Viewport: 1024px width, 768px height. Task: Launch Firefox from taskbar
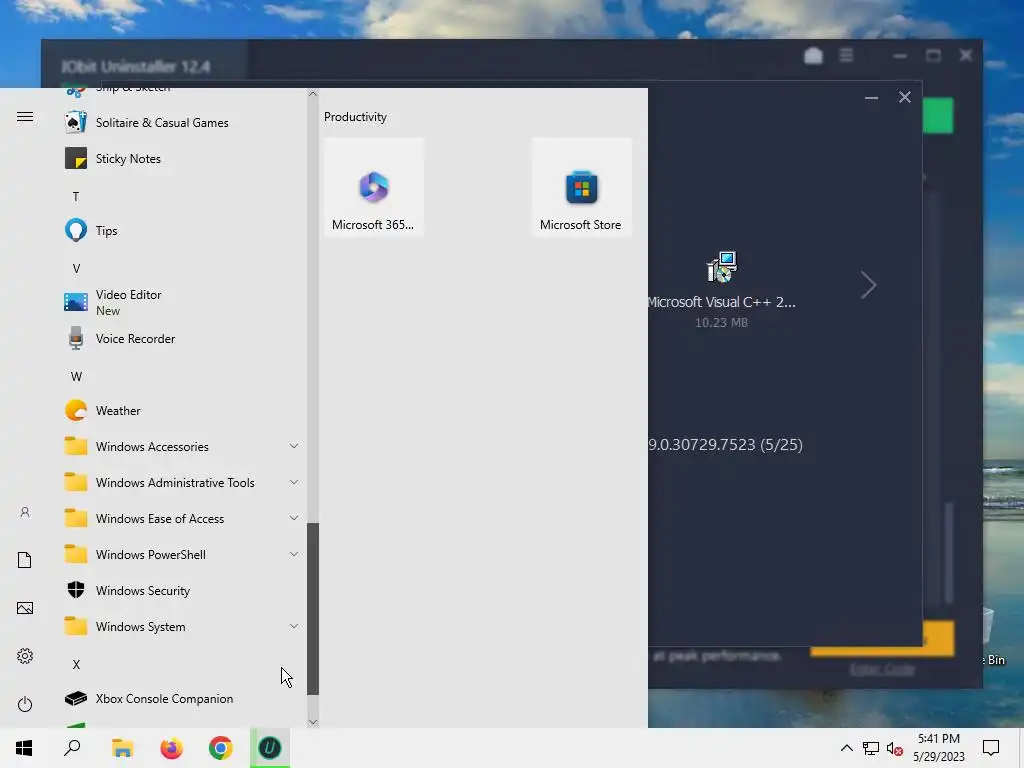(172, 748)
